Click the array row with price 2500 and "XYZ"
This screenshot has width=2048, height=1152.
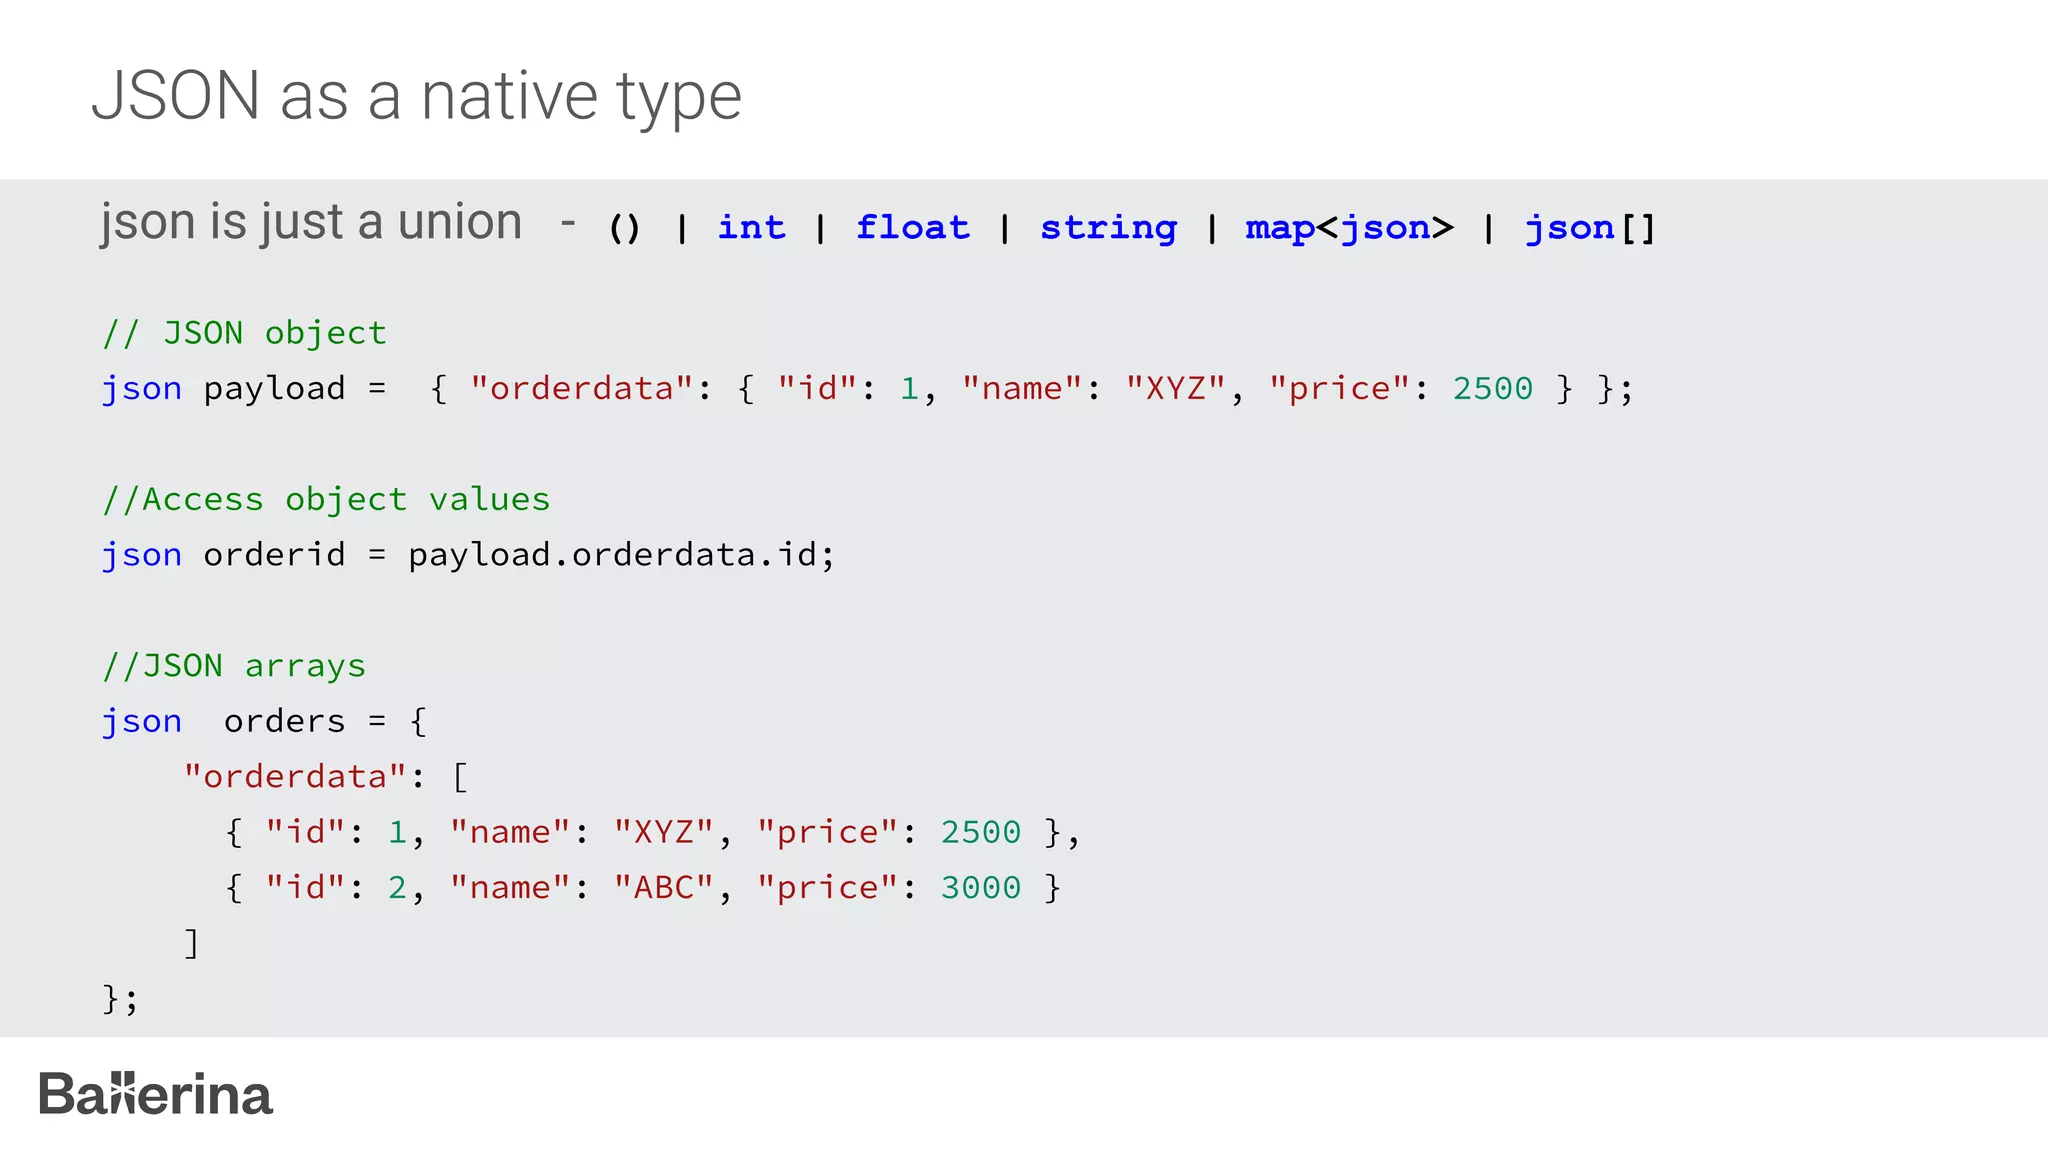point(653,832)
